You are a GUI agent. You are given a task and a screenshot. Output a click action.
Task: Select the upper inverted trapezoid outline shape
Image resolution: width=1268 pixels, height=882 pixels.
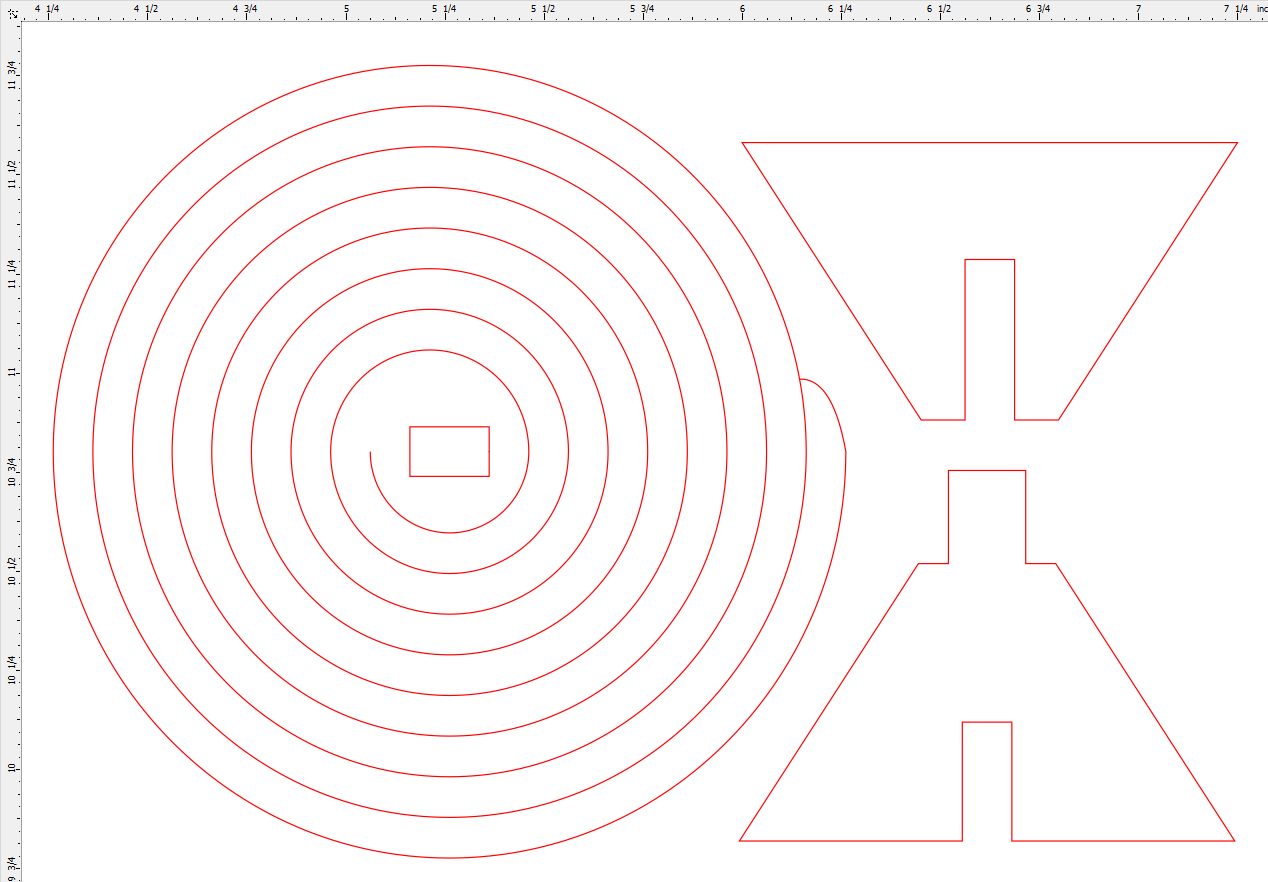(989, 281)
